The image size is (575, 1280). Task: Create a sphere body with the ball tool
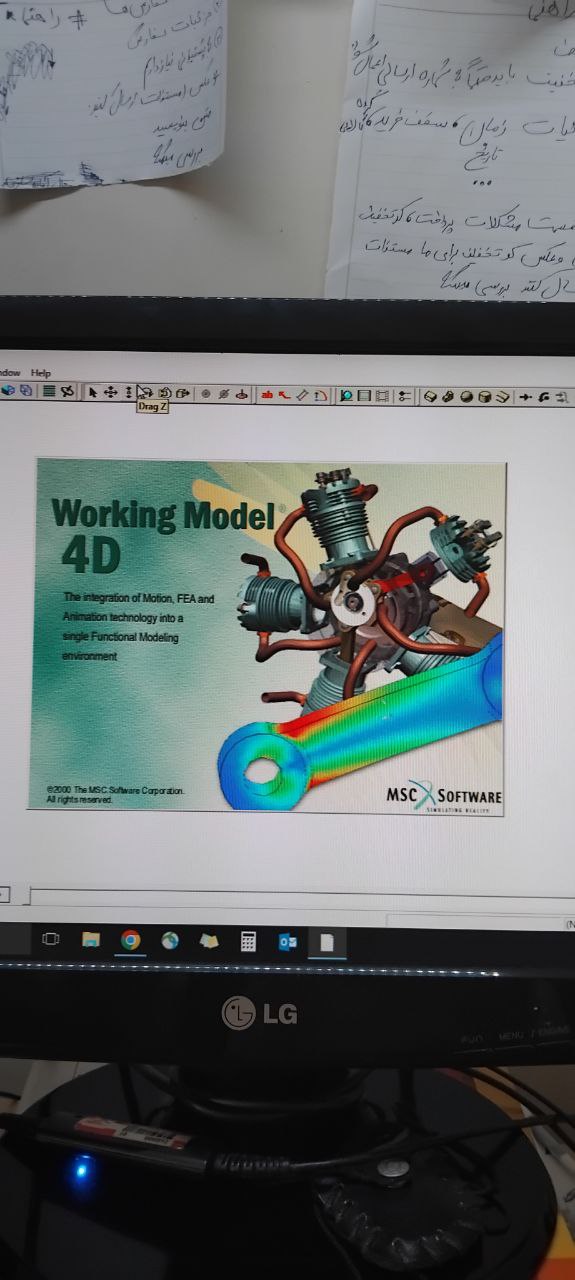point(467,396)
